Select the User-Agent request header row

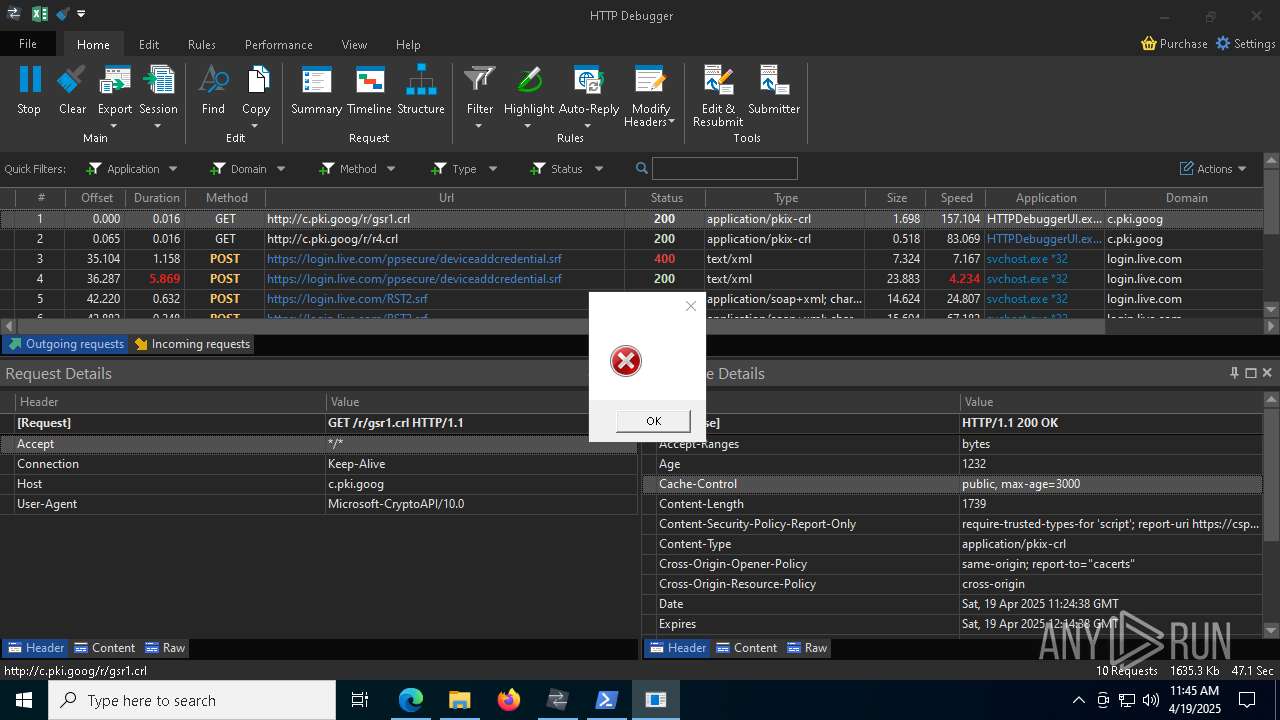(319, 504)
